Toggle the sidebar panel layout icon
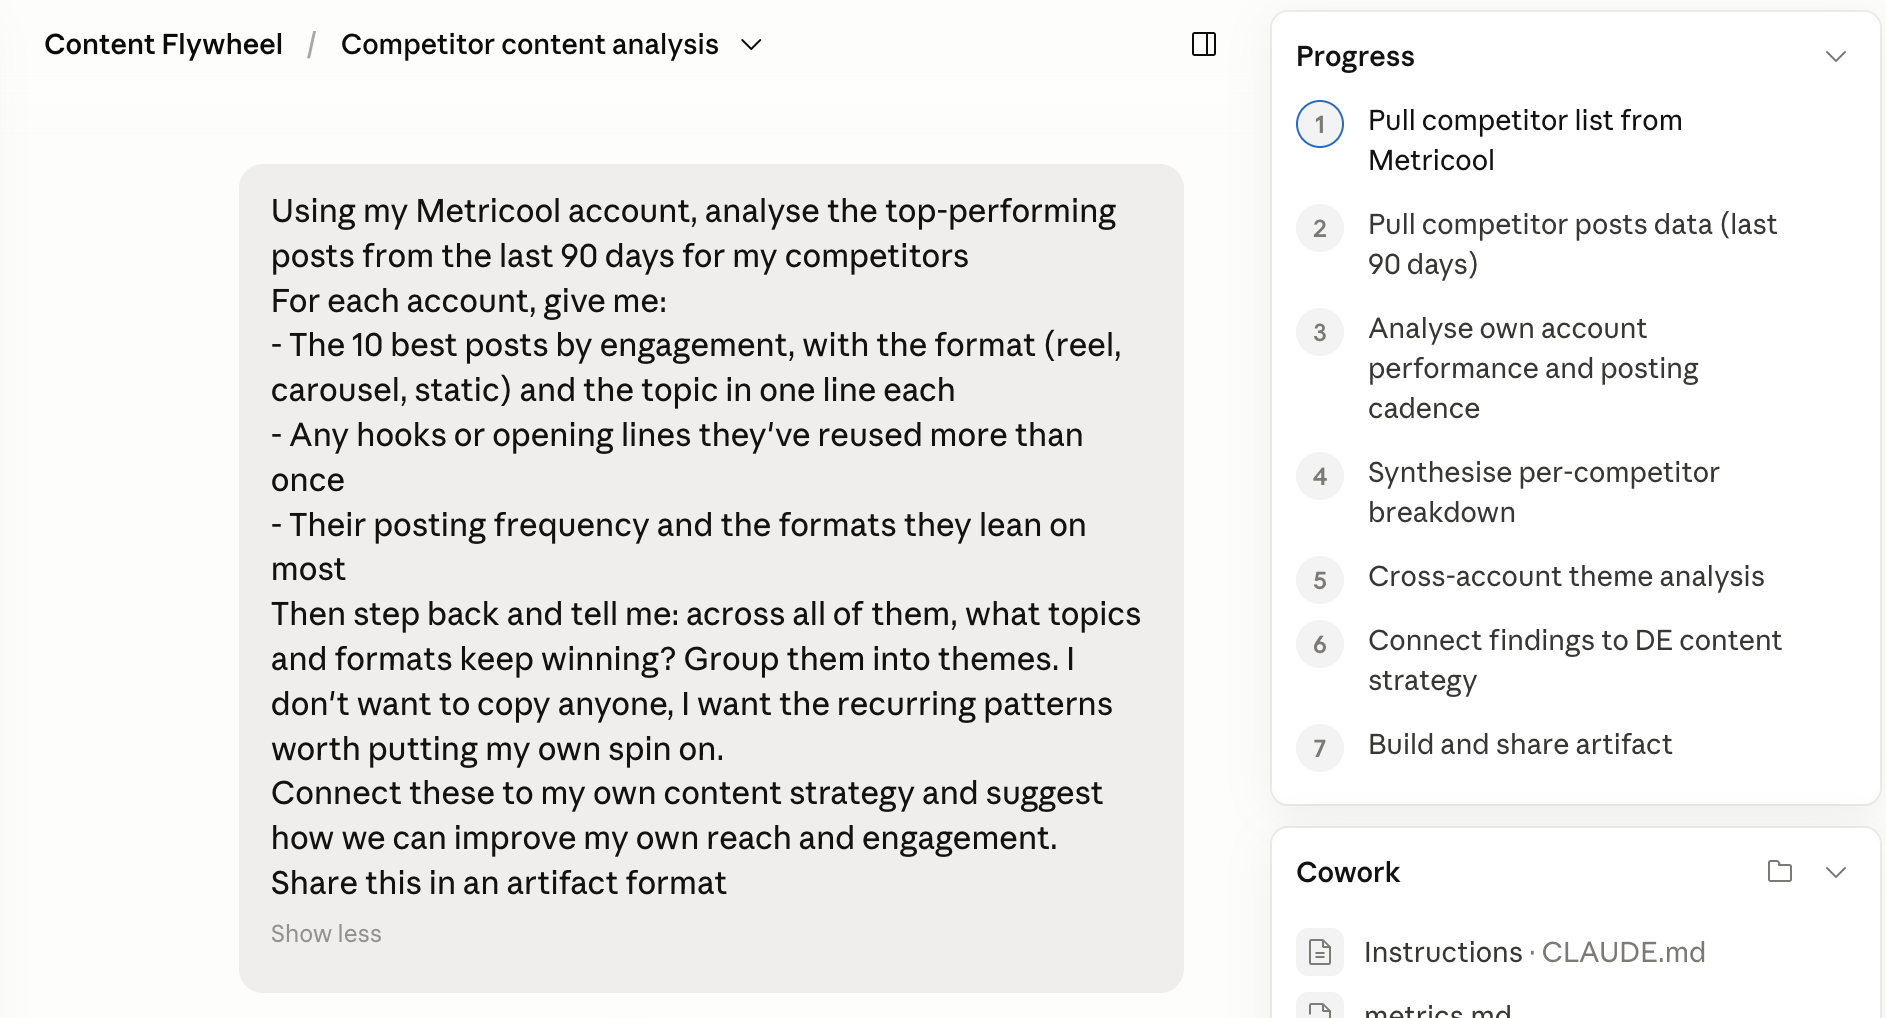Screen dimensions: 1886x1018 pos(1204,44)
